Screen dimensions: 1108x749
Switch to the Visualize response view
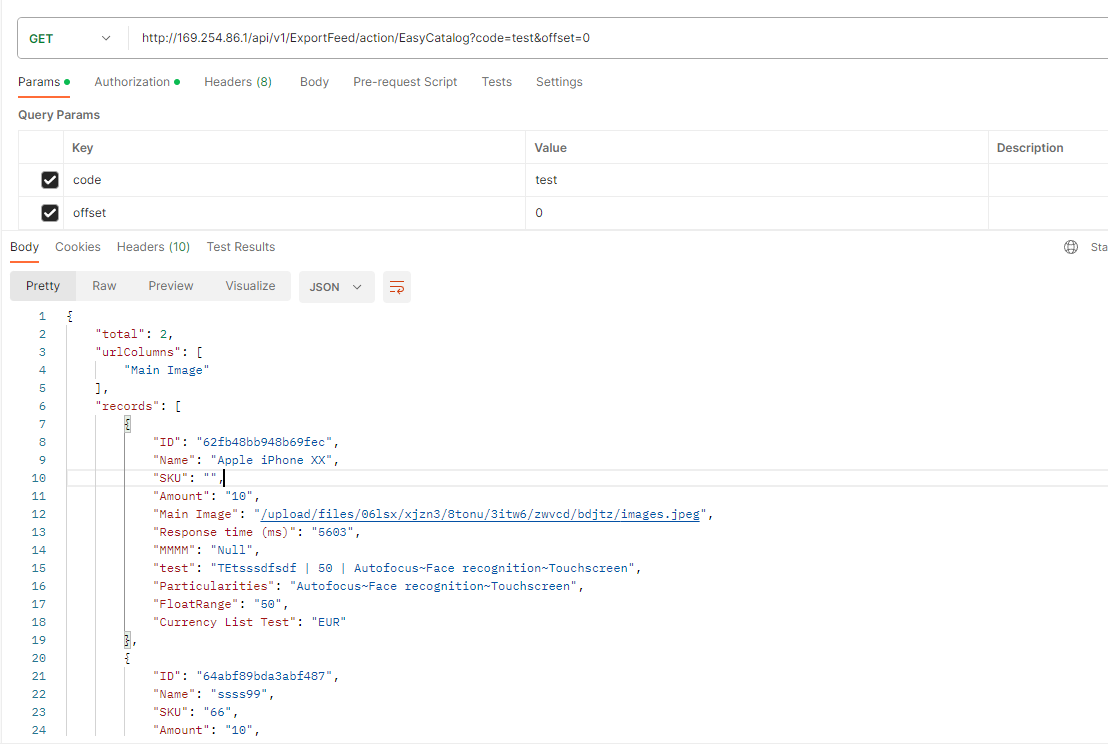249,286
